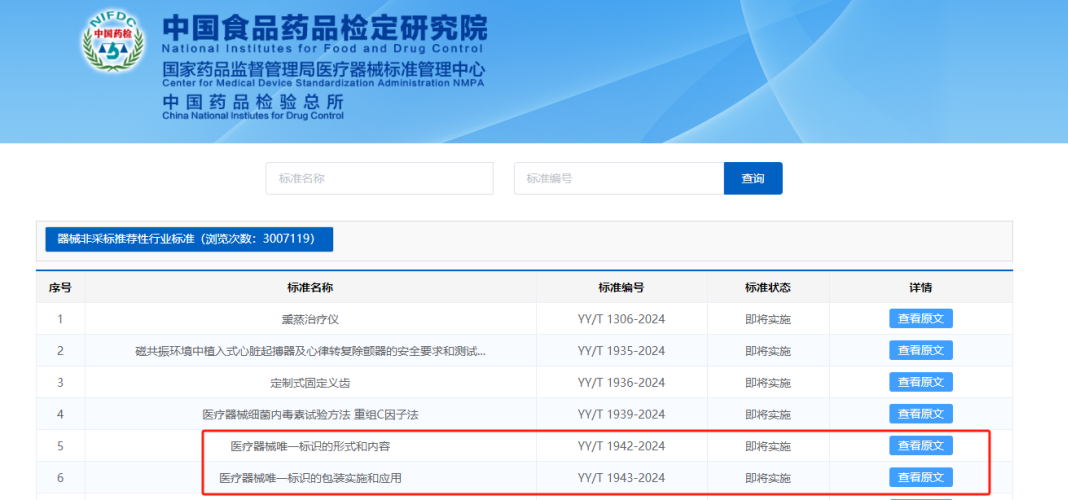
Task: Click the 医疗器械细菌内毒素试验方法 standard name
Action: (310, 414)
